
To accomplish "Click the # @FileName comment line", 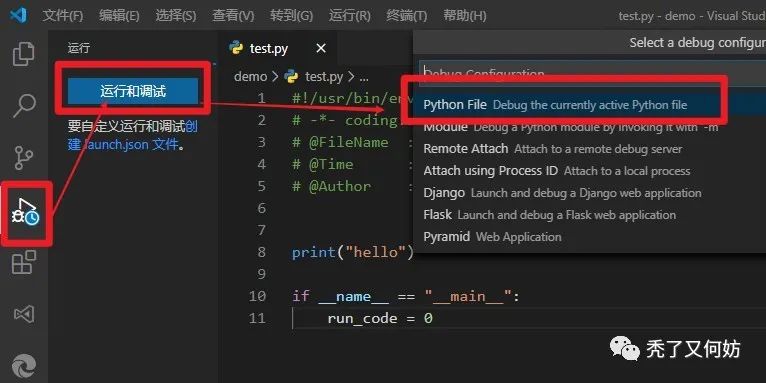I will [x=340, y=142].
